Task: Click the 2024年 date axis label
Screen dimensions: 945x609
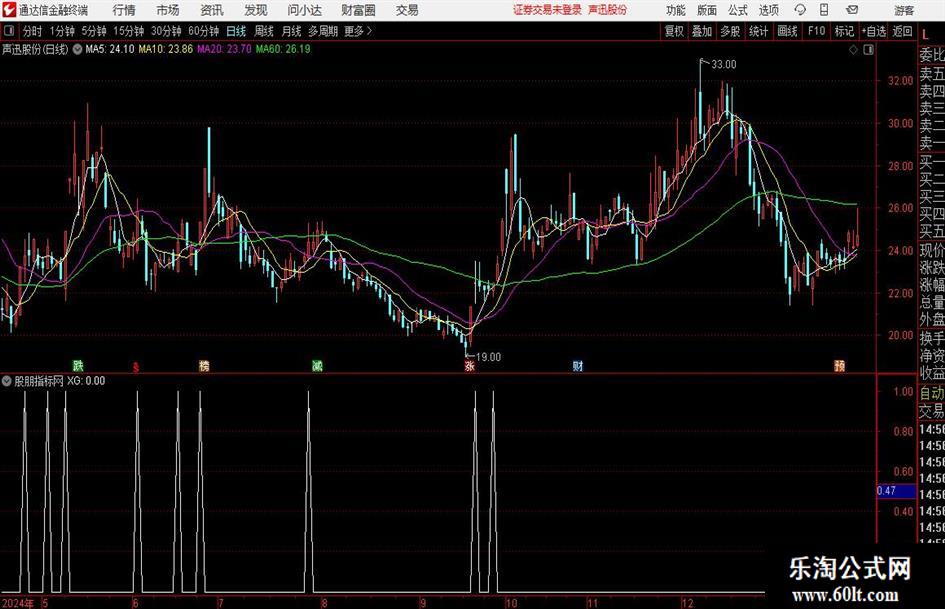Action: (x=19, y=603)
